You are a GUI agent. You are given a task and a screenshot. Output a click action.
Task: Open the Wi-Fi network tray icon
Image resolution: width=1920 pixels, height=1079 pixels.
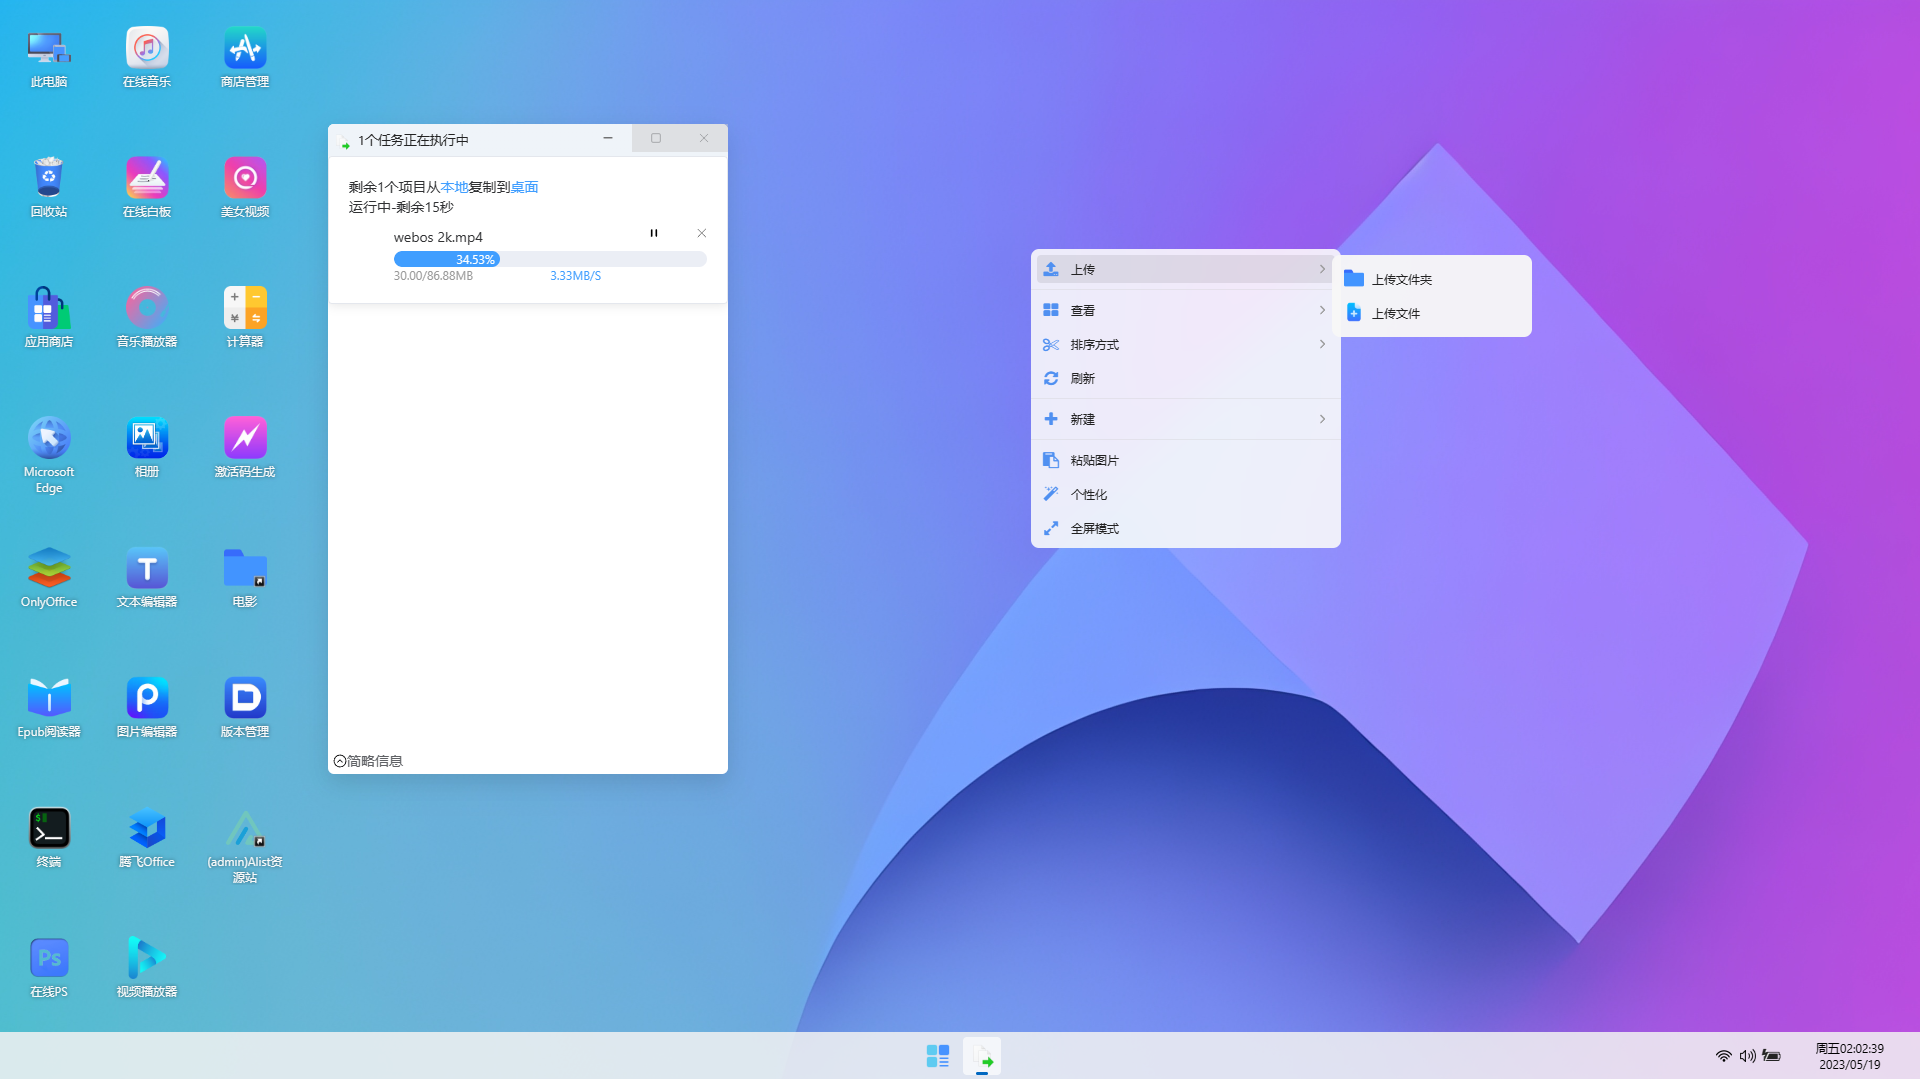[1724, 1056]
